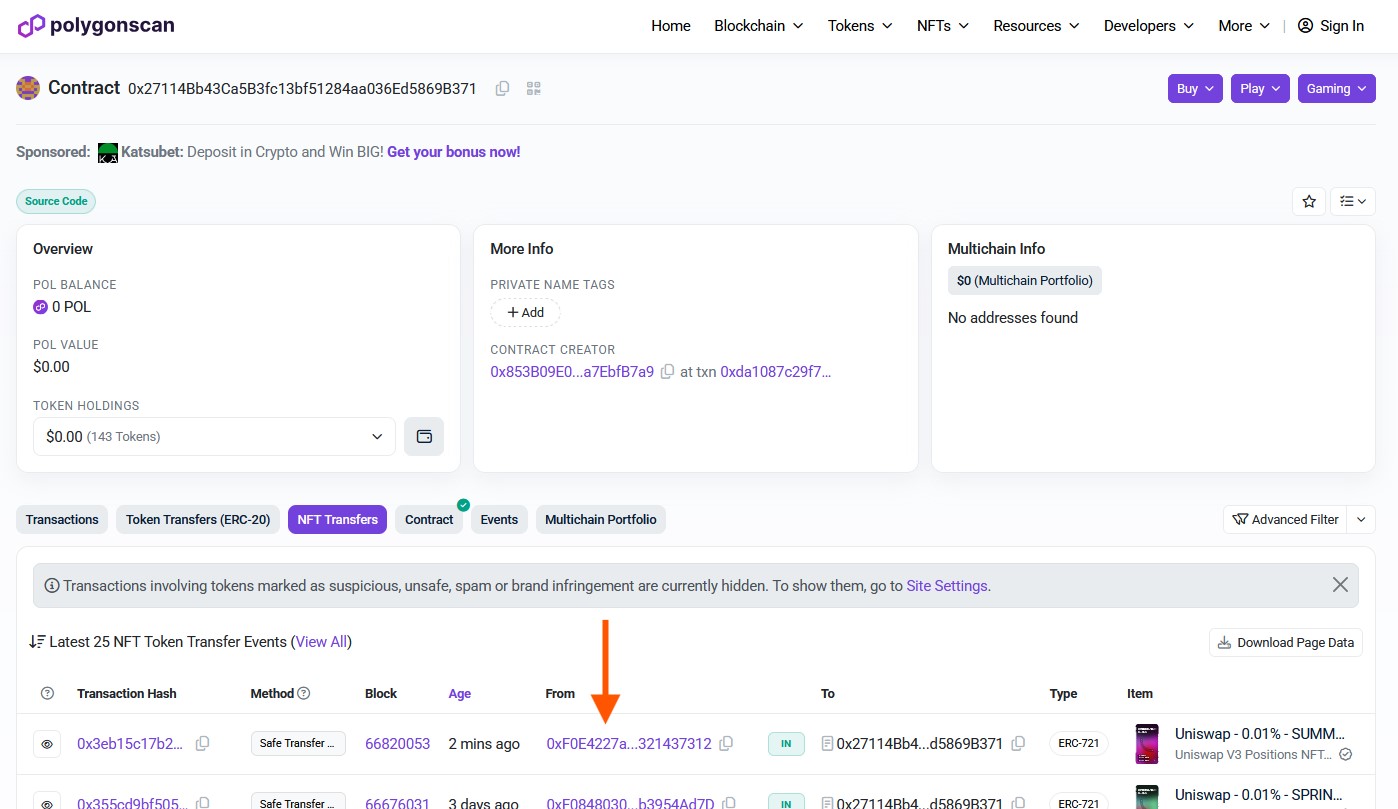Open the Events tab
Viewport: 1398px width, 809px height.
[x=499, y=520]
